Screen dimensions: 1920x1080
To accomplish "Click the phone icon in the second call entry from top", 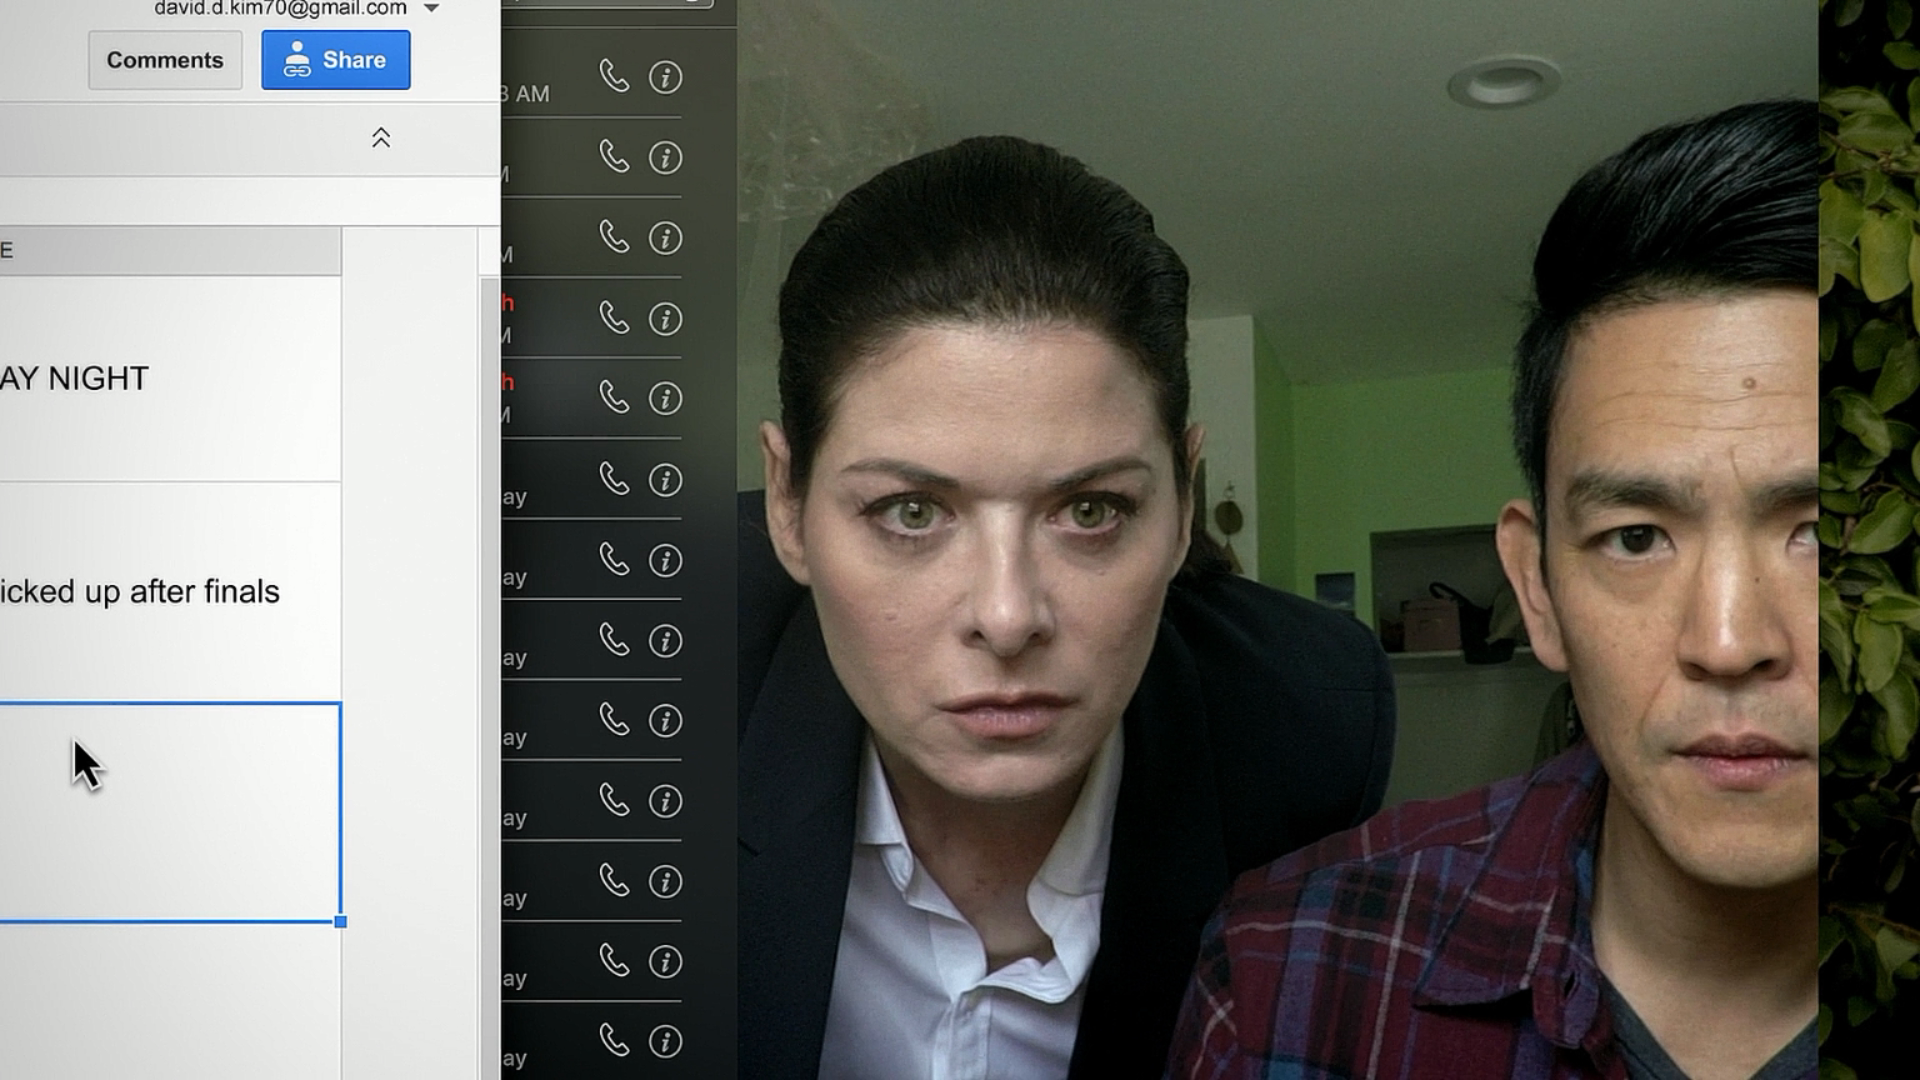I will tap(614, 157).
